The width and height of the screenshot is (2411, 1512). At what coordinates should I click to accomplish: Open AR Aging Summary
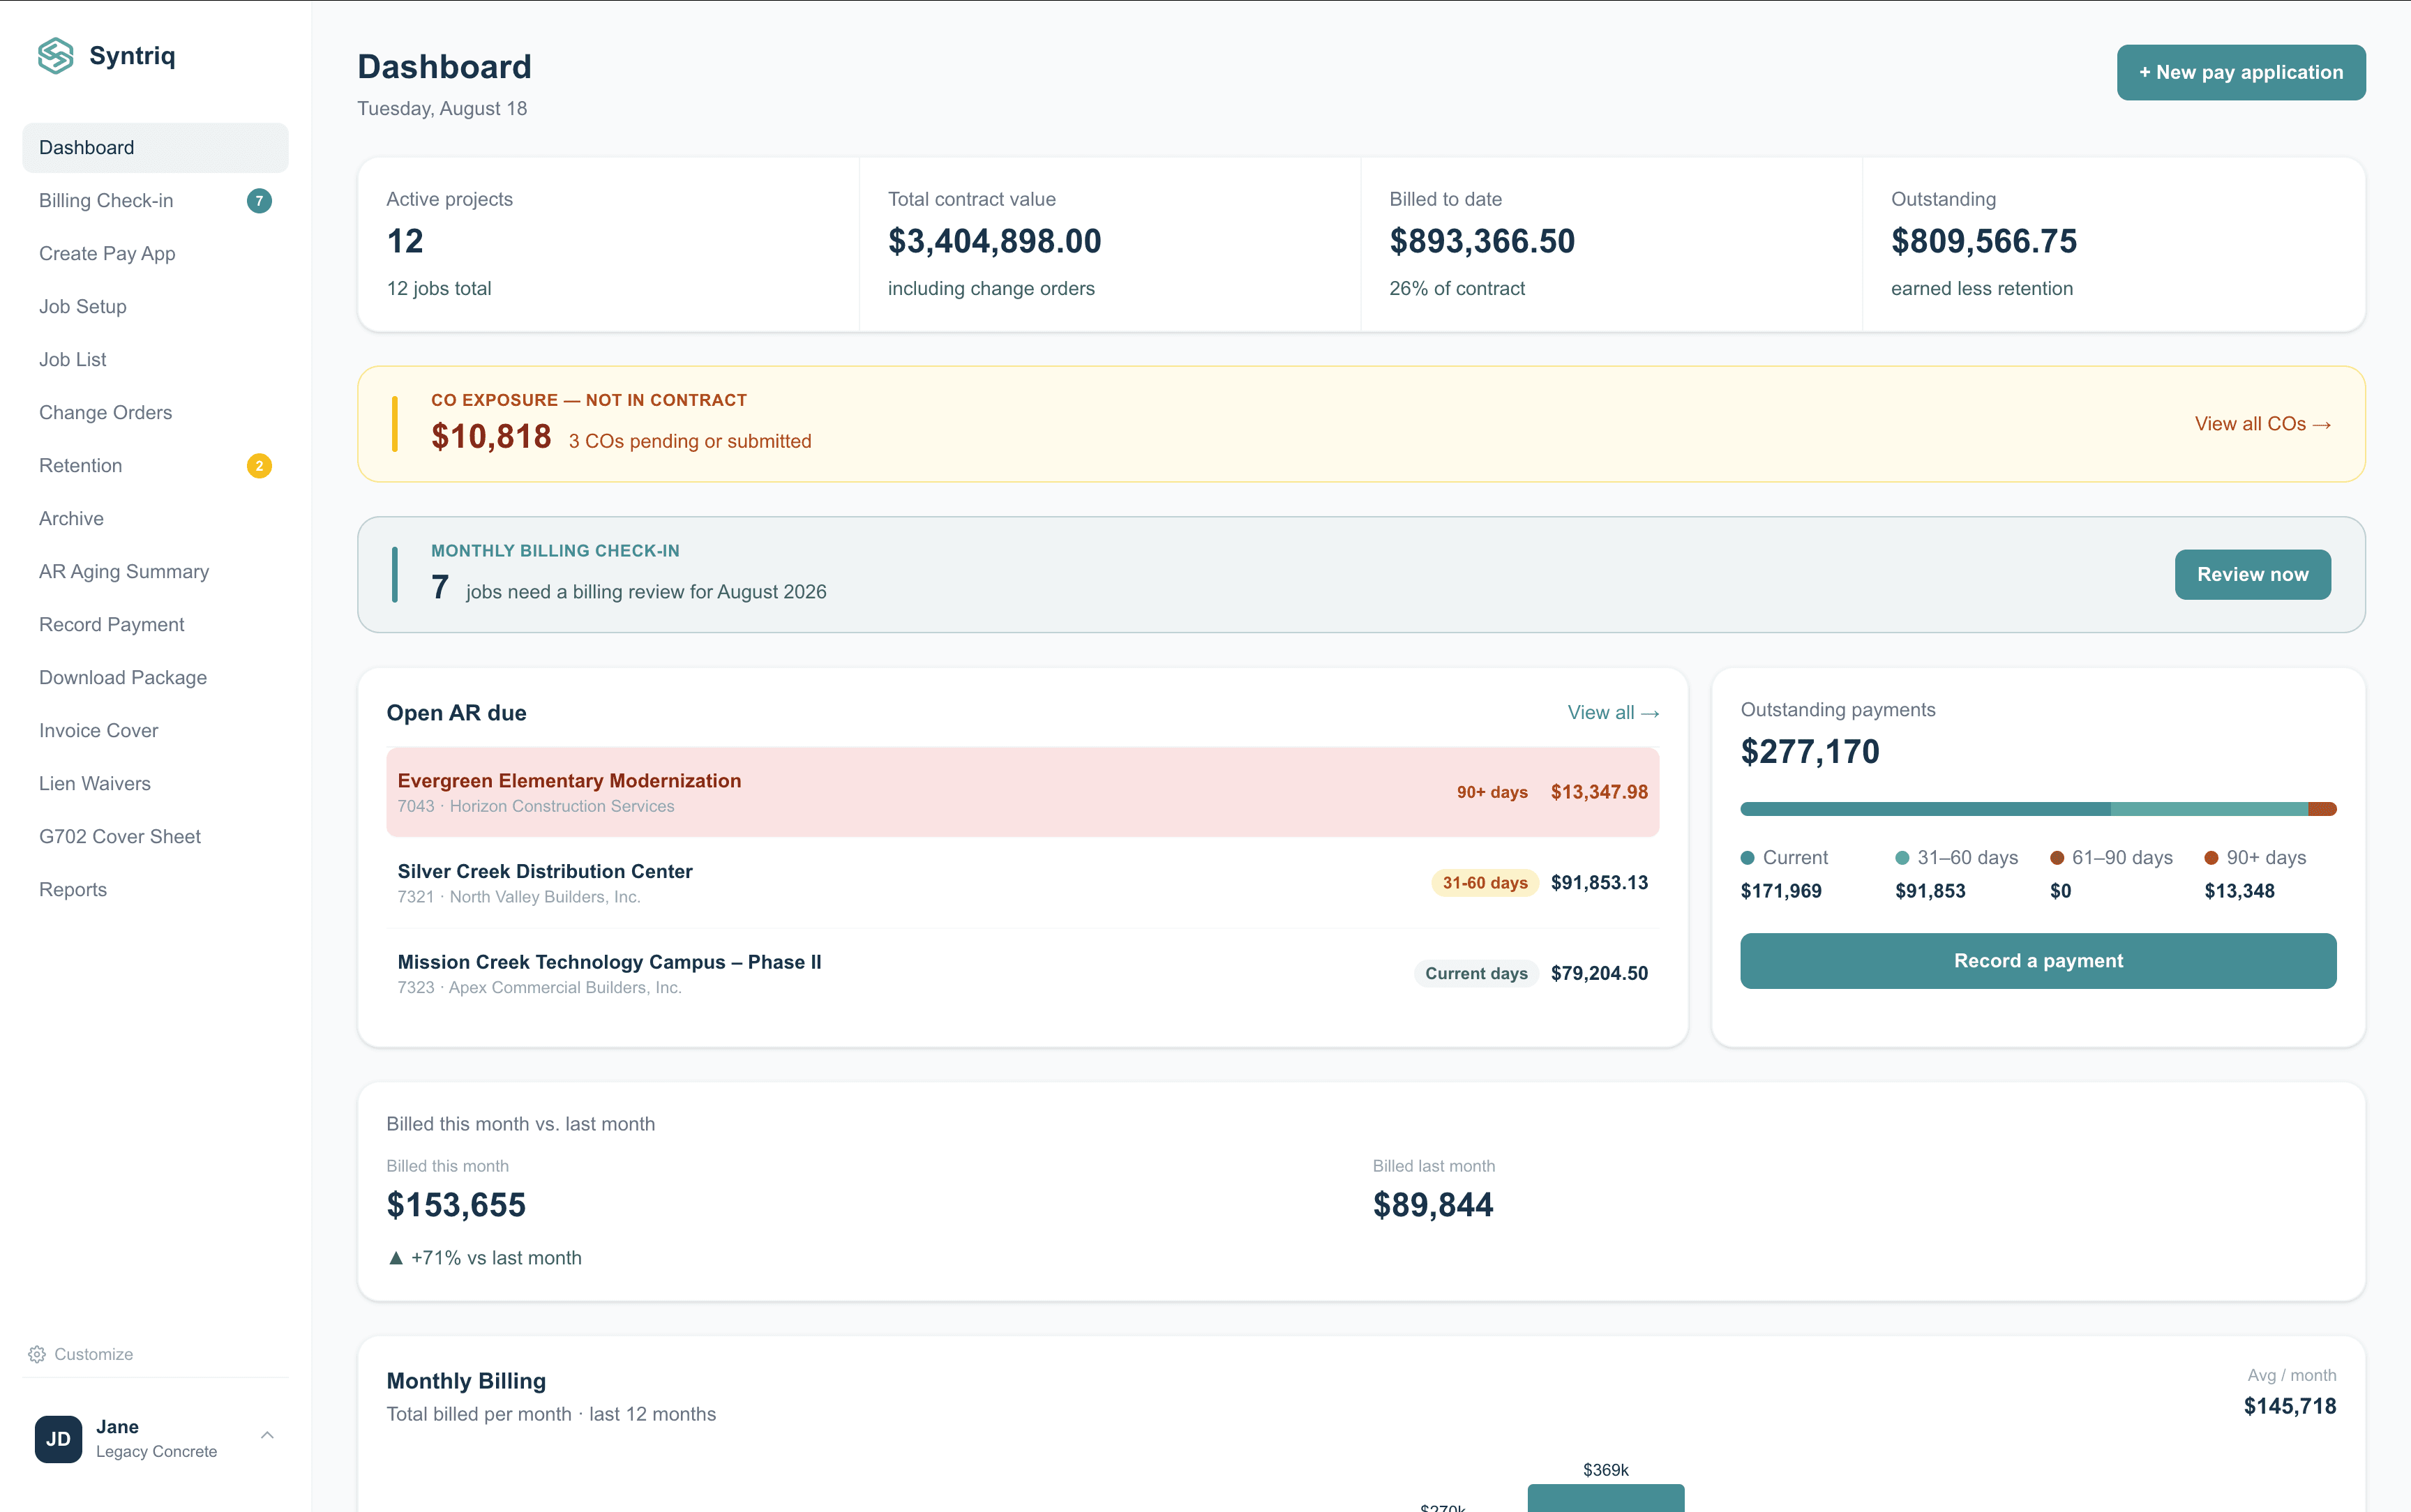155,572
